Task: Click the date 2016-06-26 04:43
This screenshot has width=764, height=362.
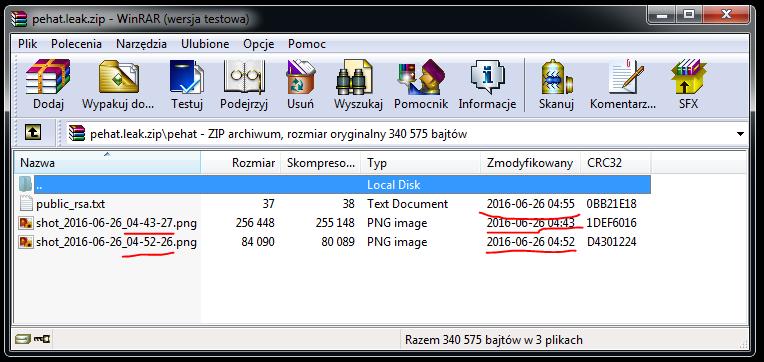Action: tap(531, 223)
